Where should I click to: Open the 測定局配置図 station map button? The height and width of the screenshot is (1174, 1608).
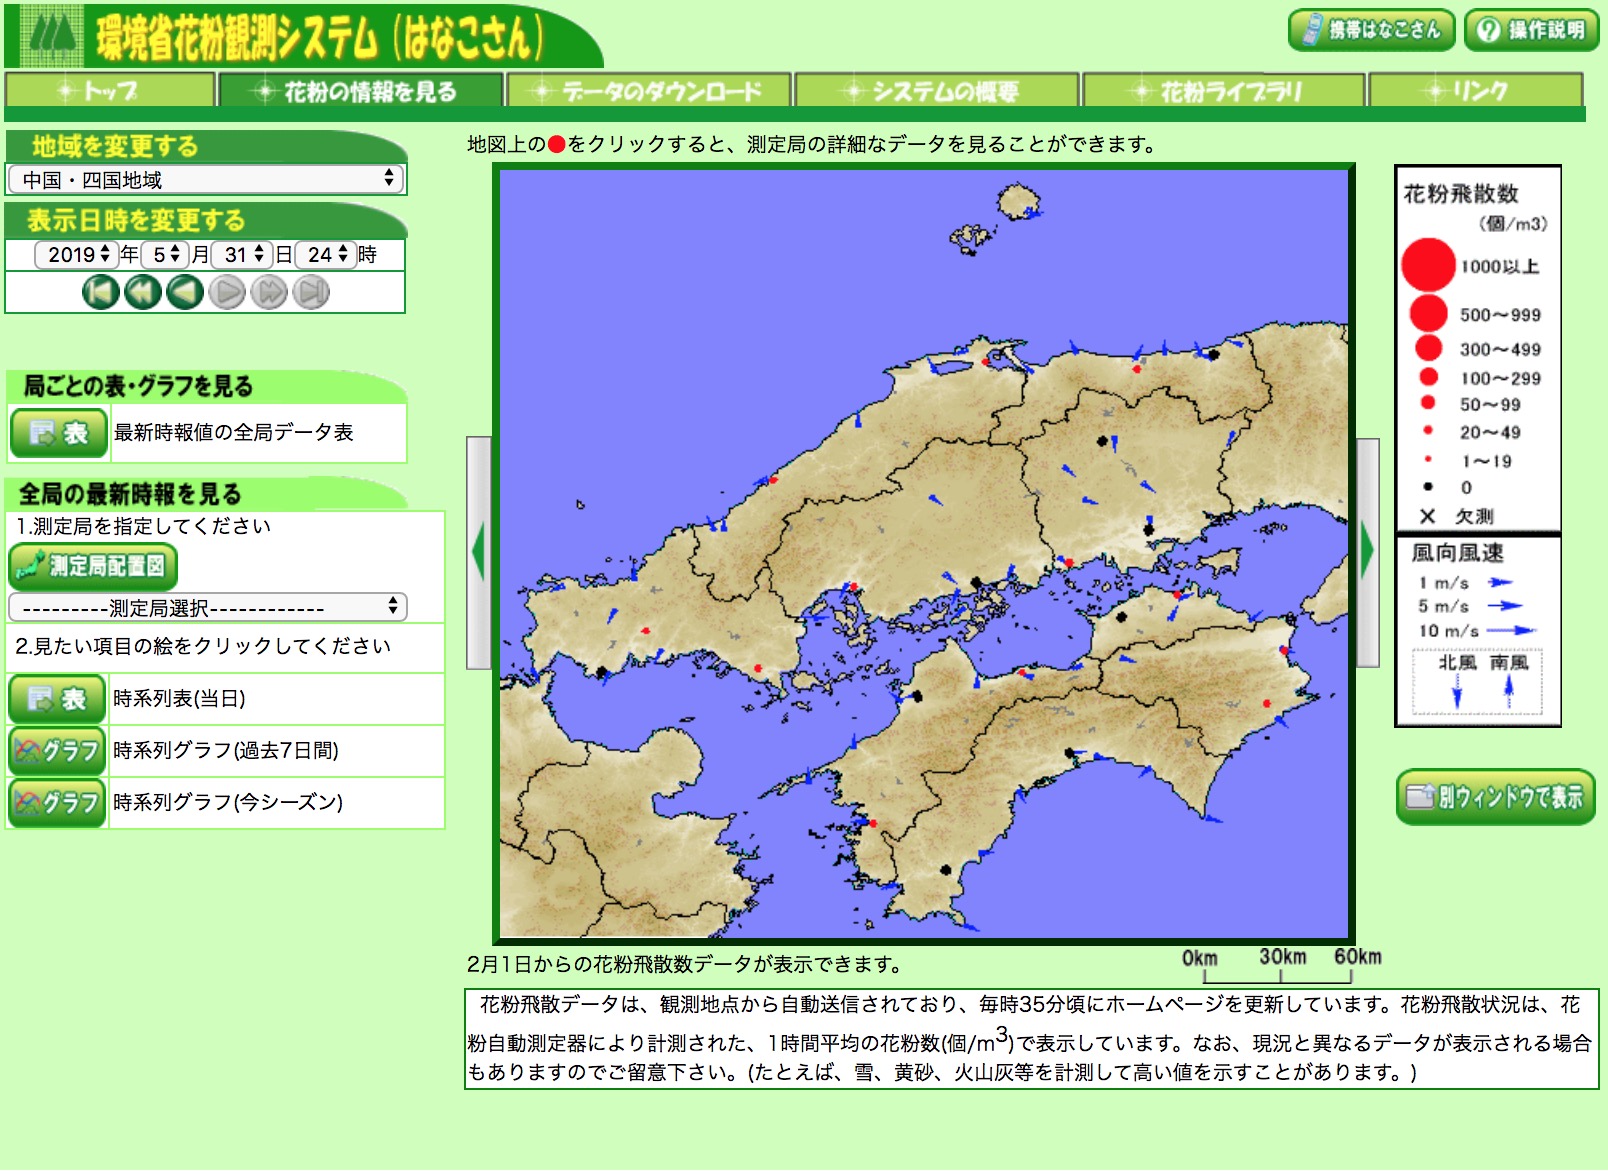(94, 567)
